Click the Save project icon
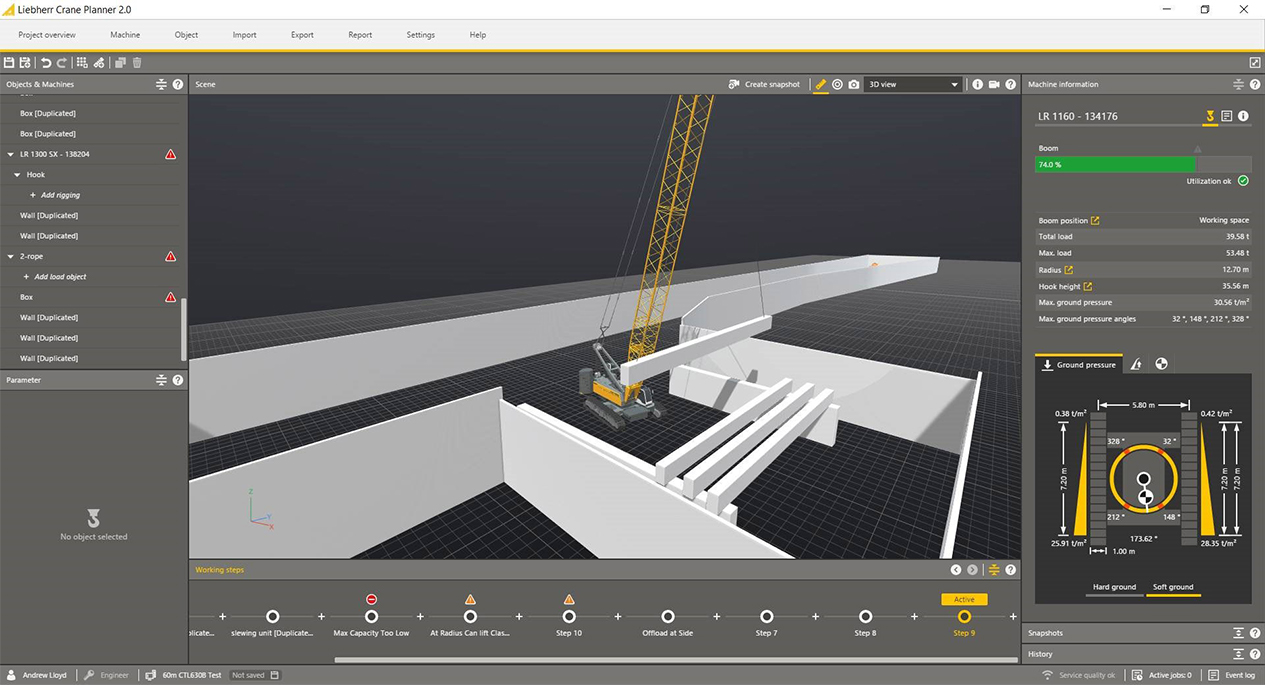The image size is (1265, 685). 9,63
